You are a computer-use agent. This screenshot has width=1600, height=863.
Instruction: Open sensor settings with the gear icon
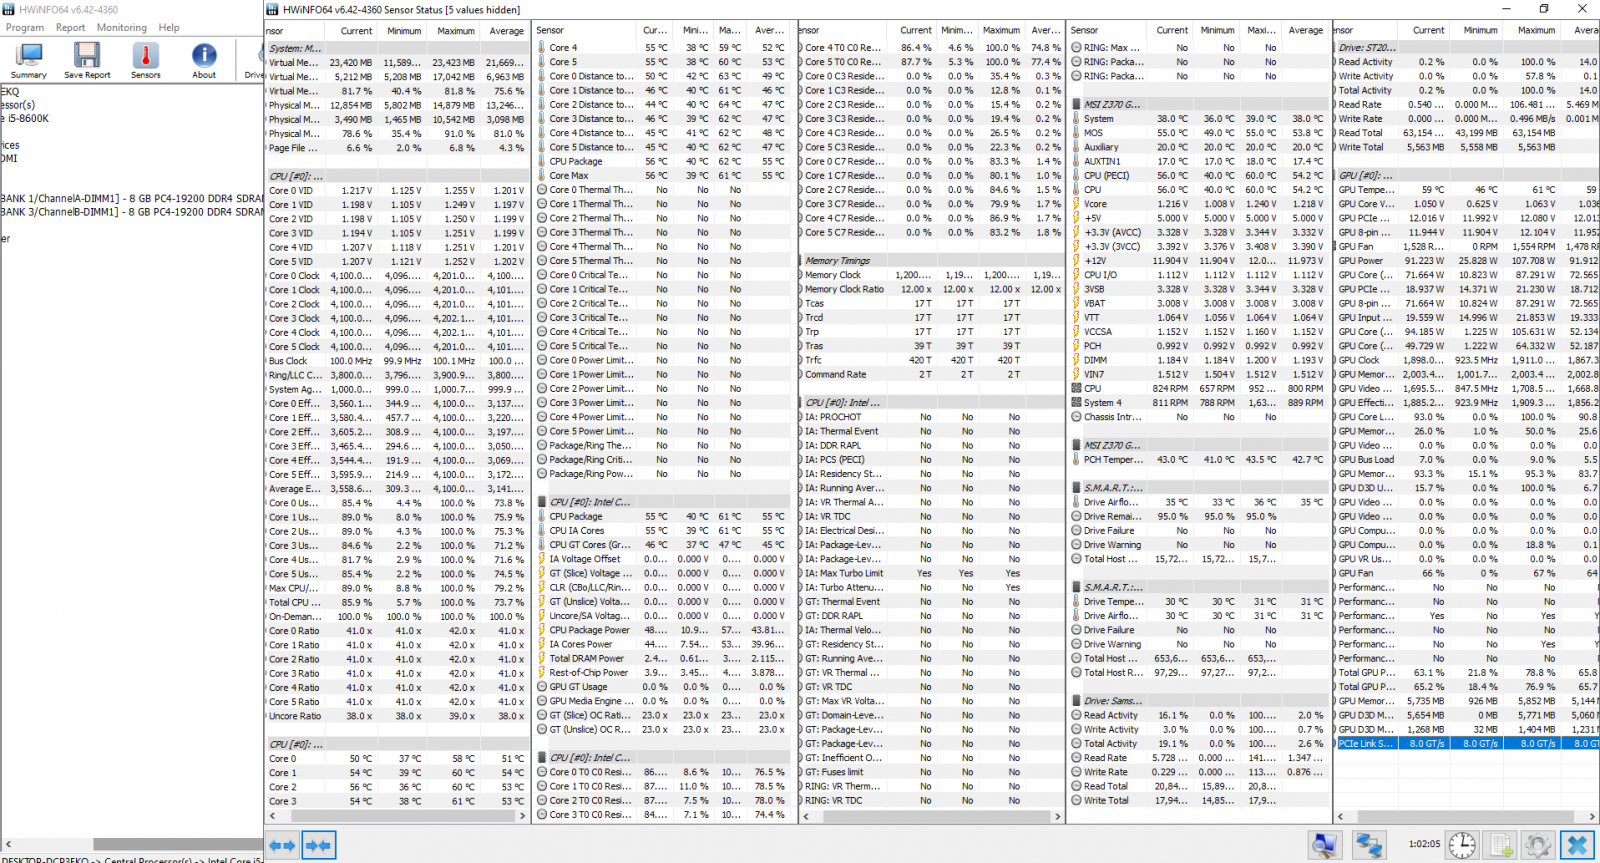click(1538, 845)
